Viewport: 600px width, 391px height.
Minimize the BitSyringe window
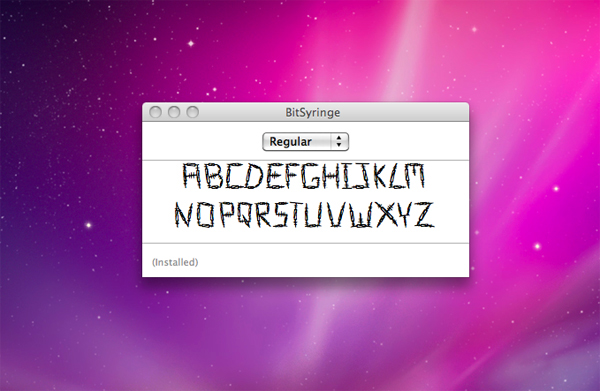174,112
